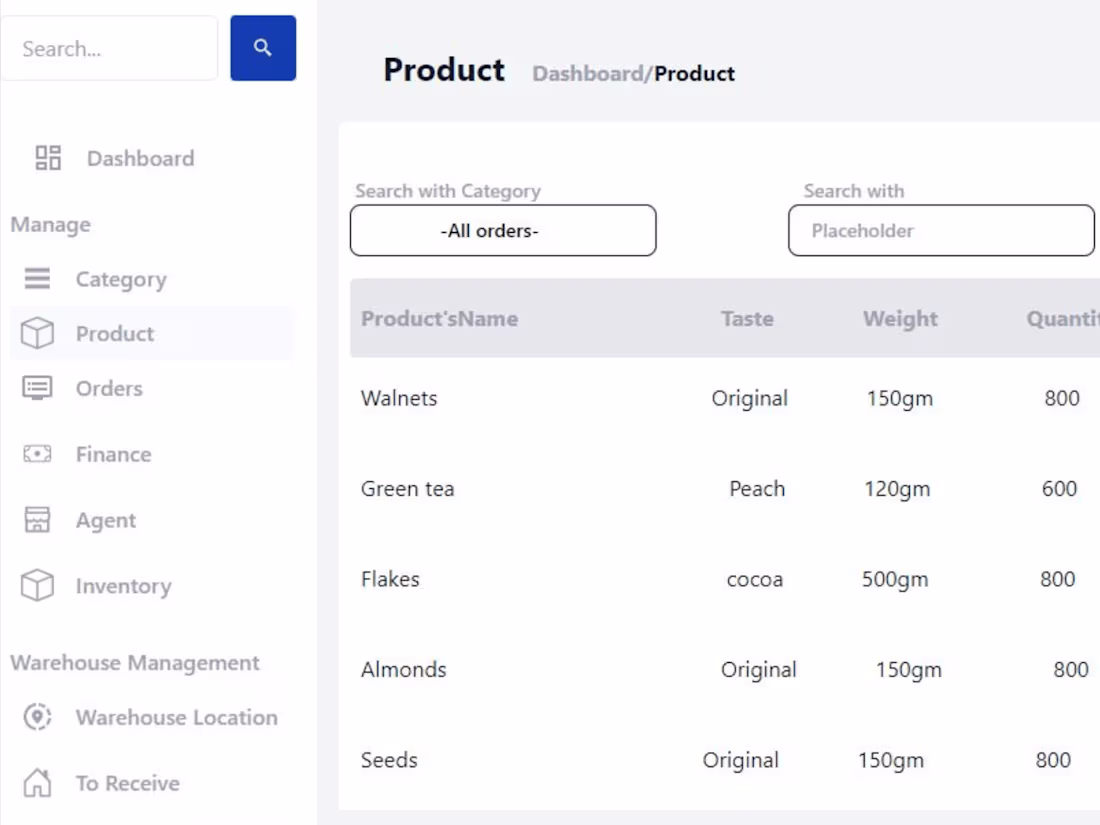Screen dimensions: 1100x825
Task: Open the Finance section
Action: point(114,455)
